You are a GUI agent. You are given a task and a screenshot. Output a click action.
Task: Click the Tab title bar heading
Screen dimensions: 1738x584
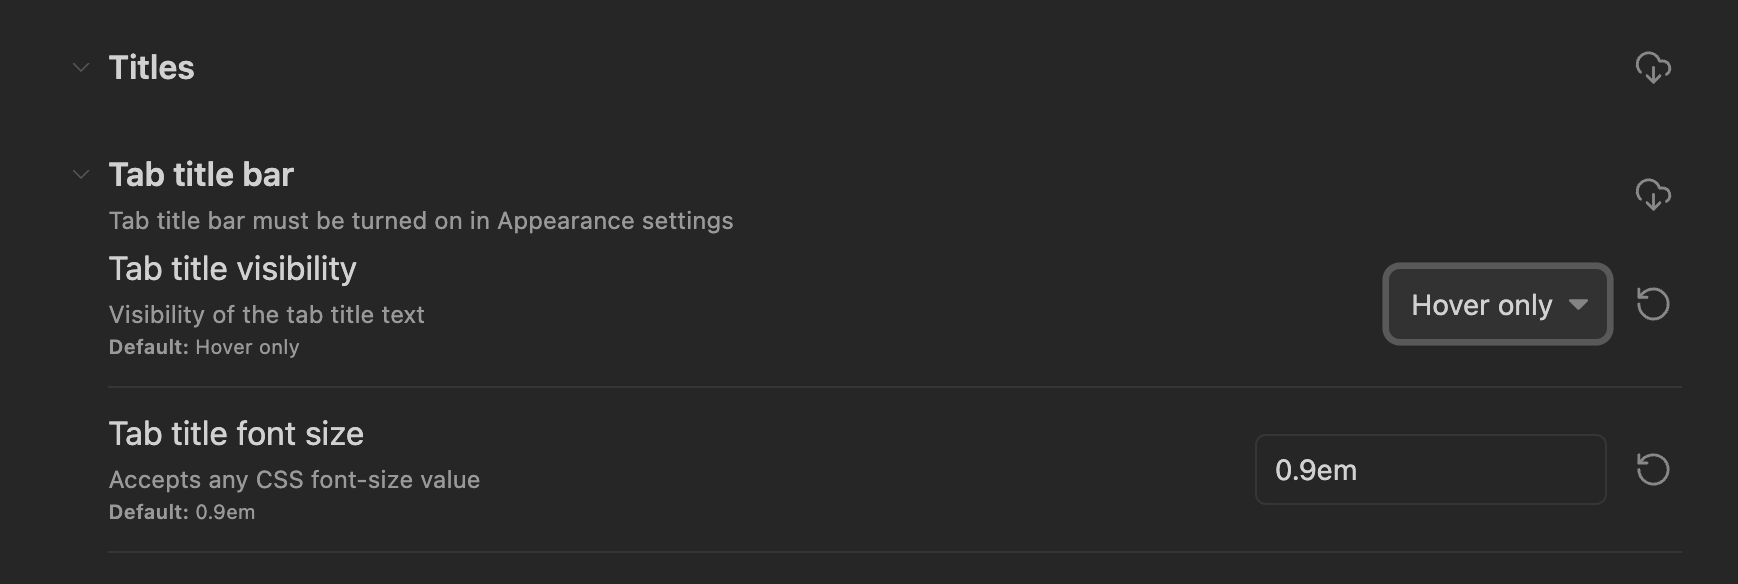pos(201,175)
